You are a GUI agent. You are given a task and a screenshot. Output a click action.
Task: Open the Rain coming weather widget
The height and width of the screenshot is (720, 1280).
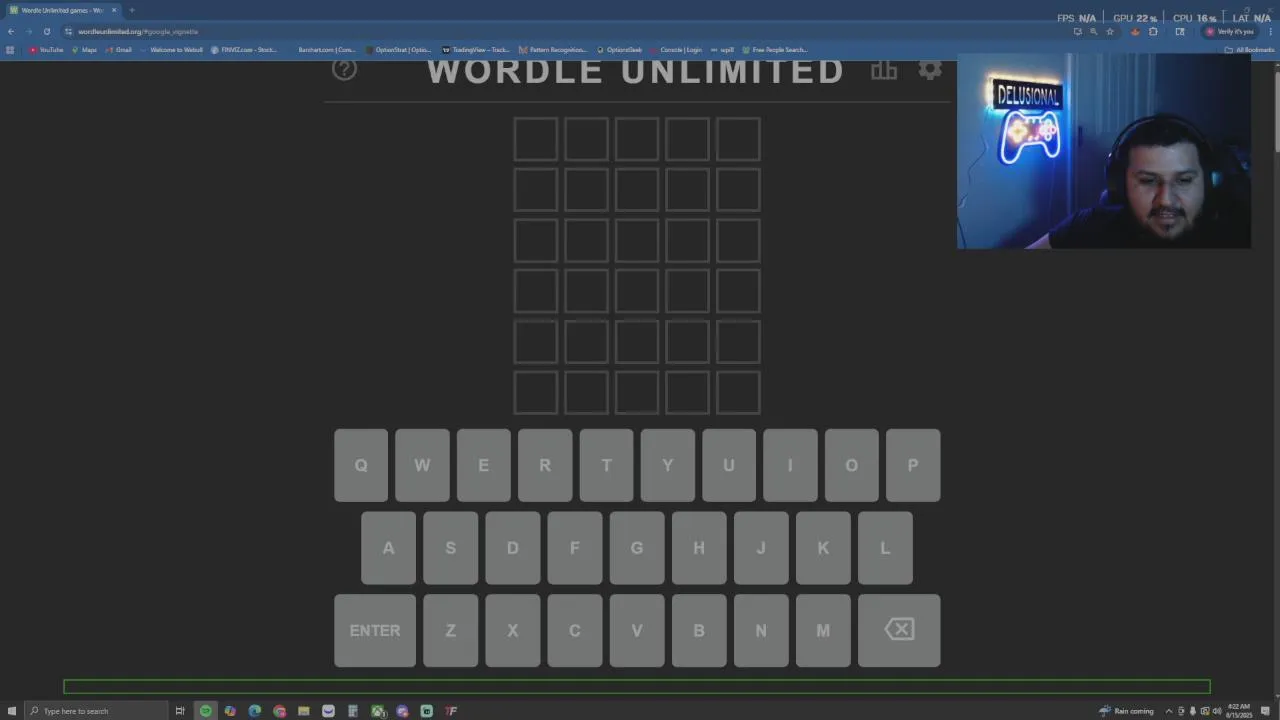1126,711
